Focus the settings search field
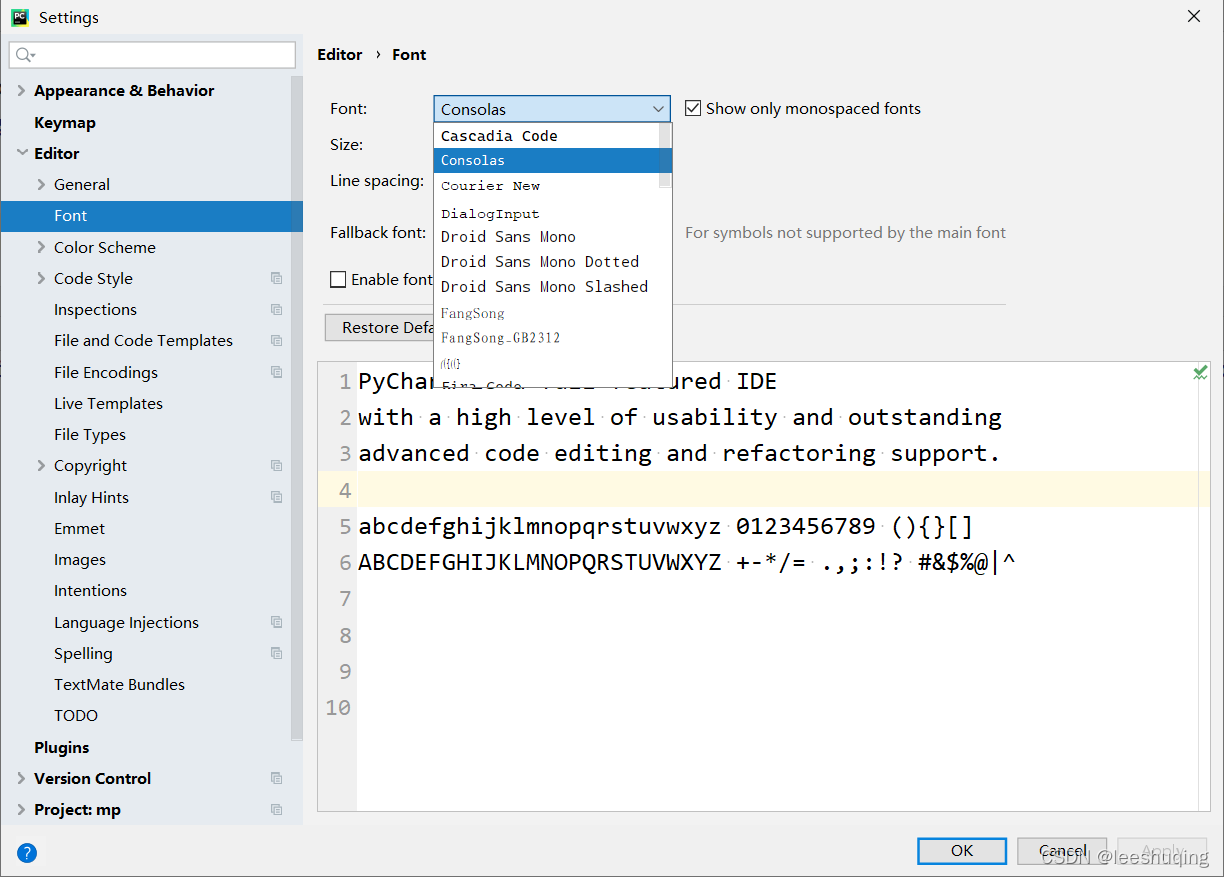 (x=152, y=55)
